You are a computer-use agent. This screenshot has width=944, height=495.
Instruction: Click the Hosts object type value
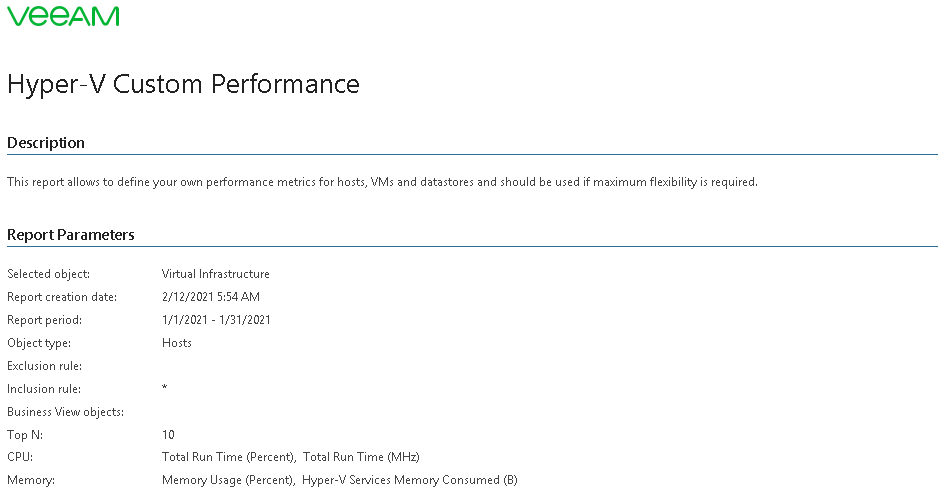[x=177, y=343]
